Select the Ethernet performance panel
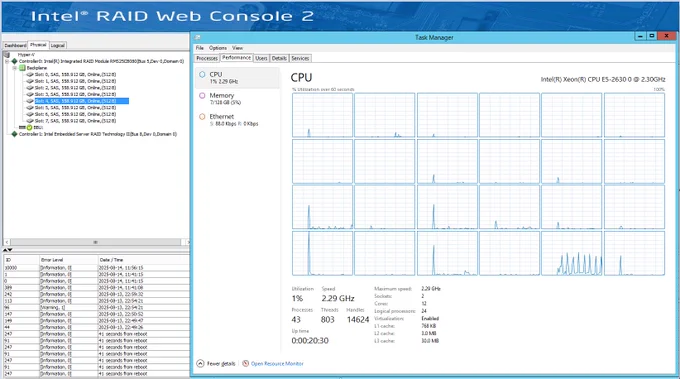680x379 pixels. [237, 120]
